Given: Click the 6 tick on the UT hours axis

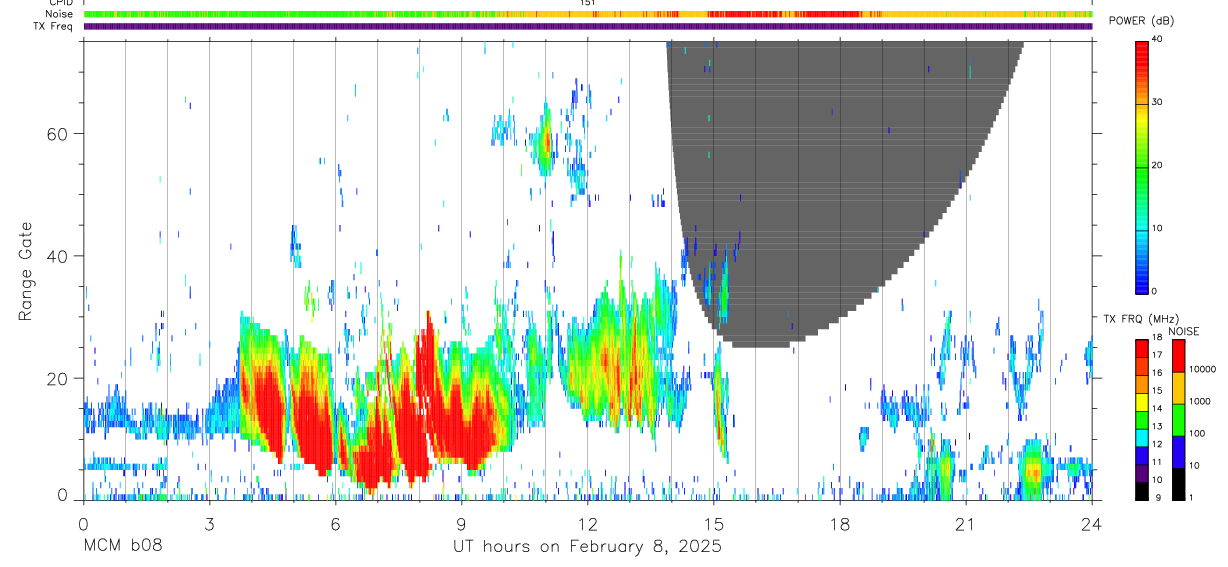Looking at the screenshot, I should pos(335,523).
